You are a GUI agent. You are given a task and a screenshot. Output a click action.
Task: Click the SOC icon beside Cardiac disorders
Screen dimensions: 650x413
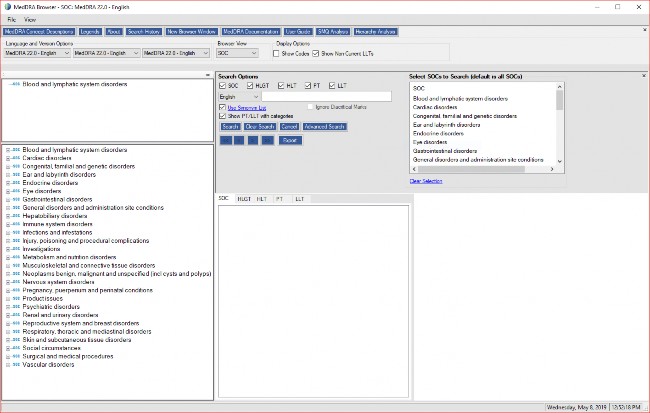tap(16, 157)
